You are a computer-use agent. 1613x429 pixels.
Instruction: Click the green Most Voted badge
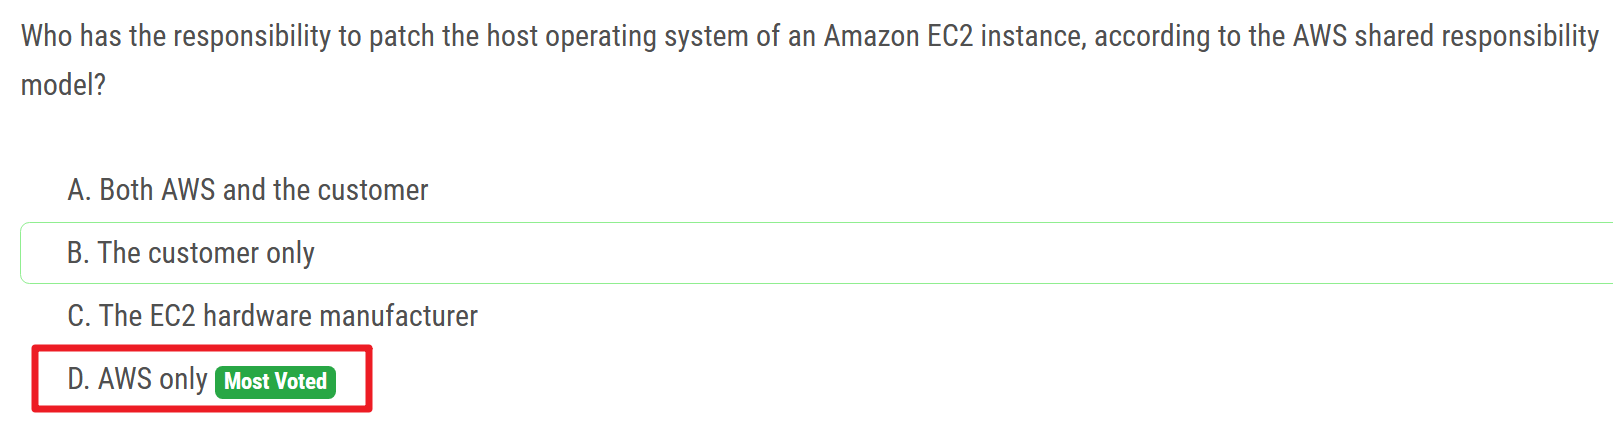[275, 382]
